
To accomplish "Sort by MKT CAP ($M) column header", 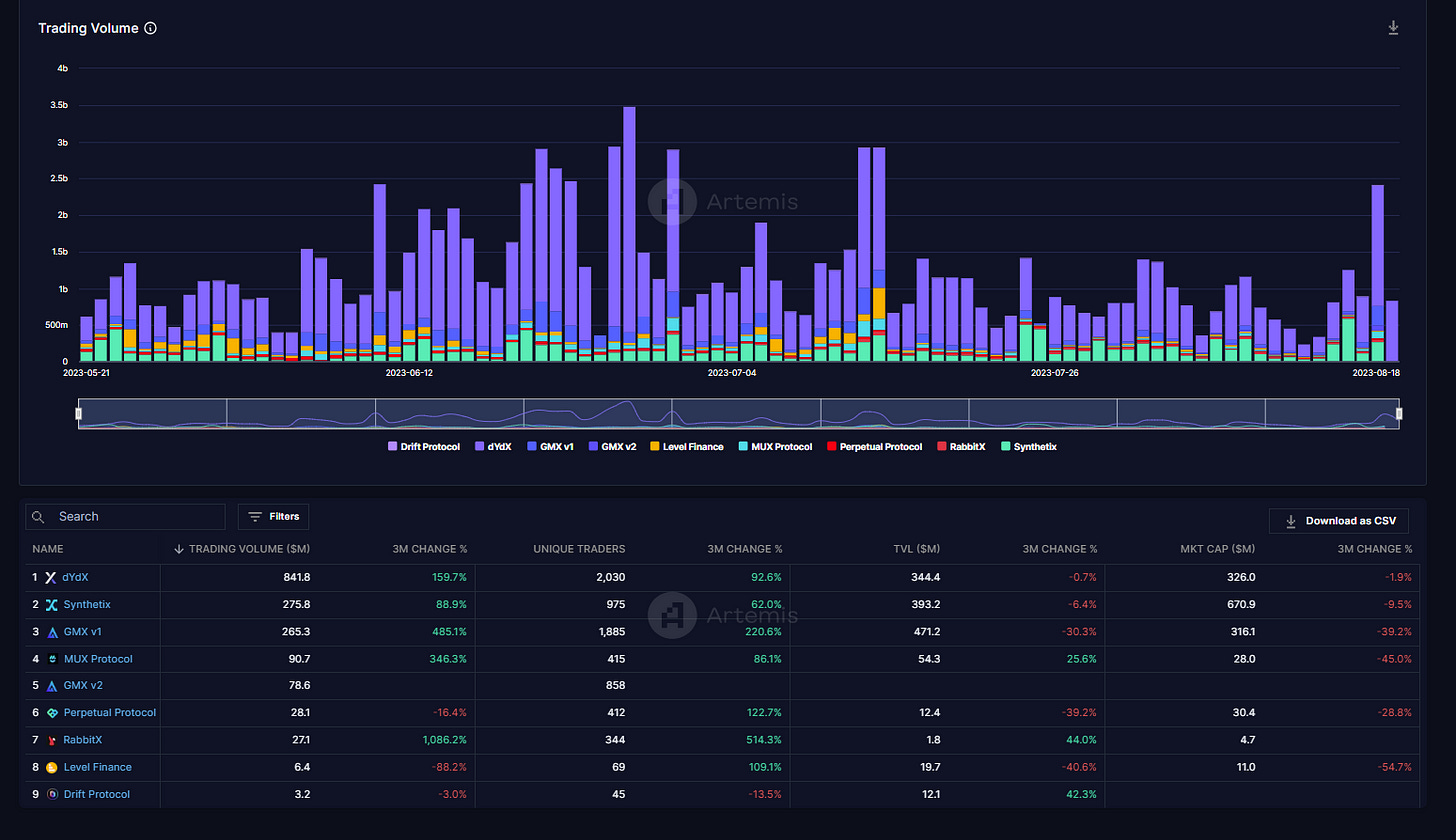I will click(x=1217, y=549).
